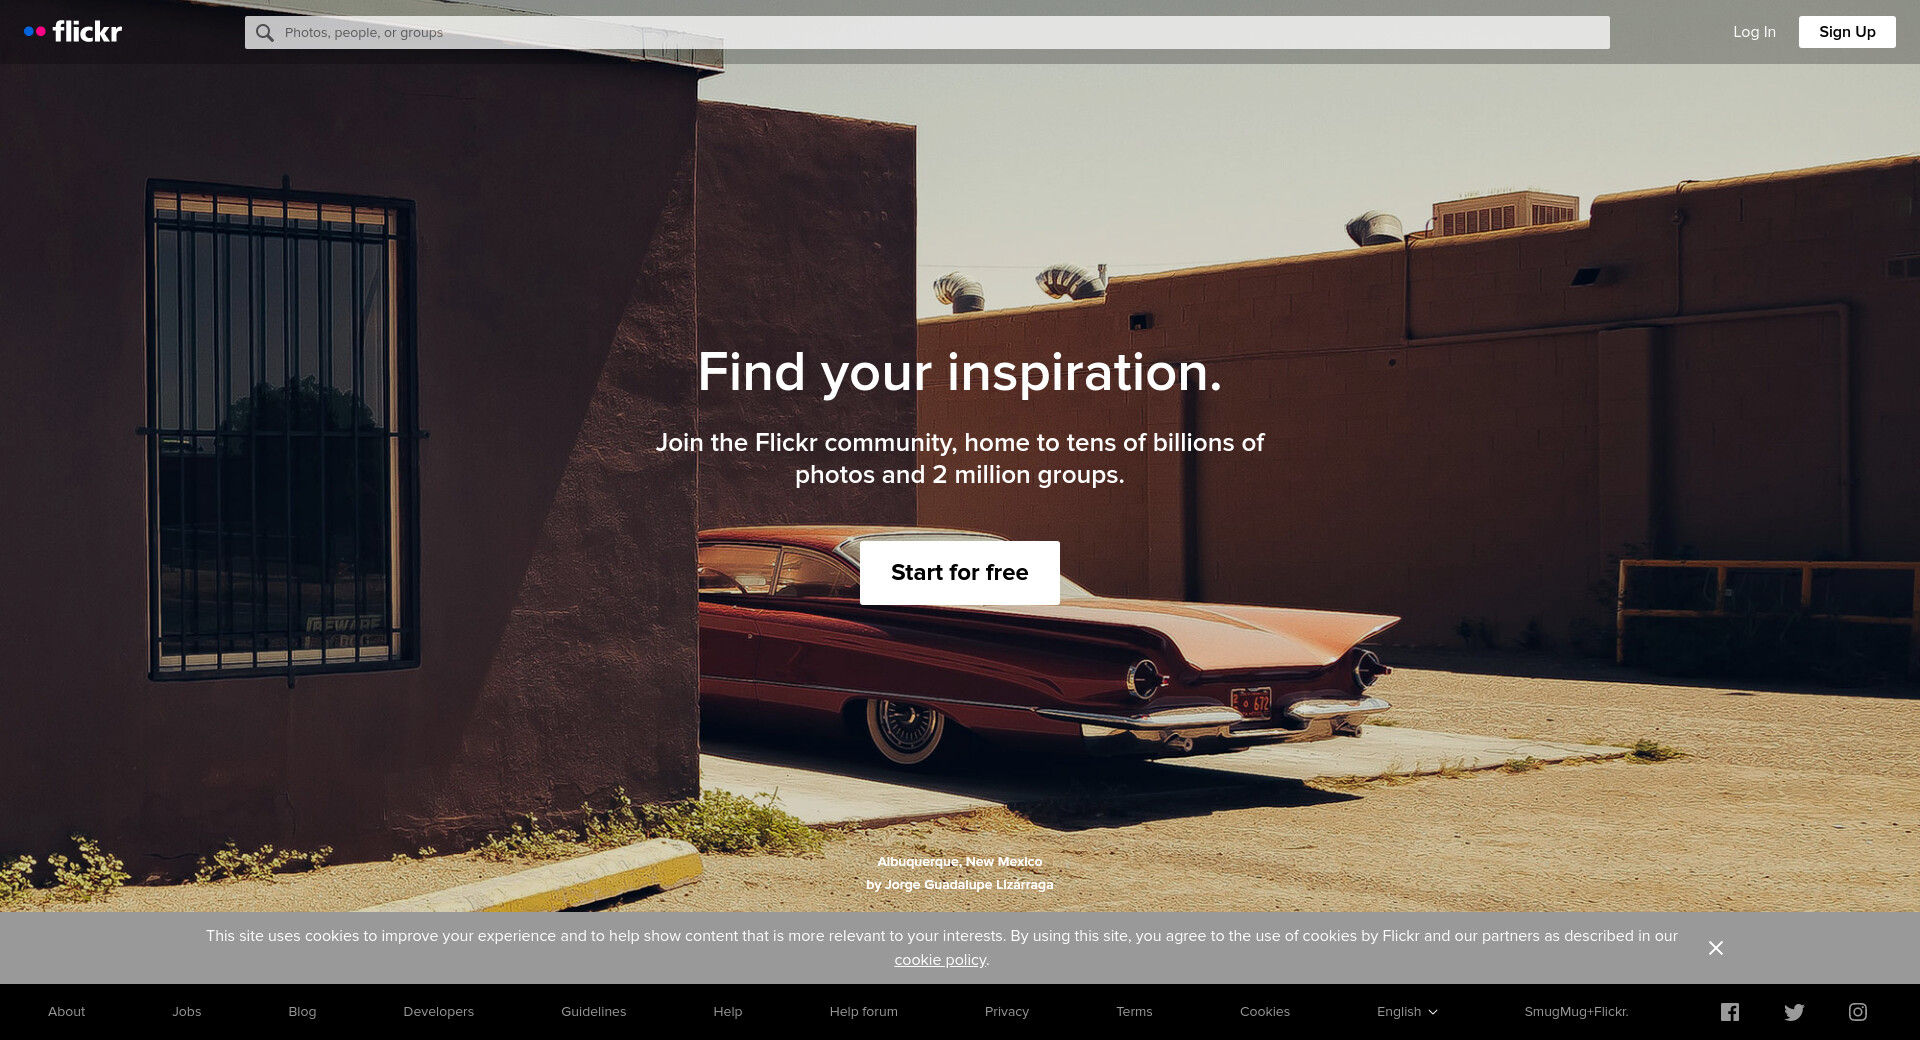Open the Help forum link
The width and height of the screenshot is (1920, 1040).
coord(864,1012)
